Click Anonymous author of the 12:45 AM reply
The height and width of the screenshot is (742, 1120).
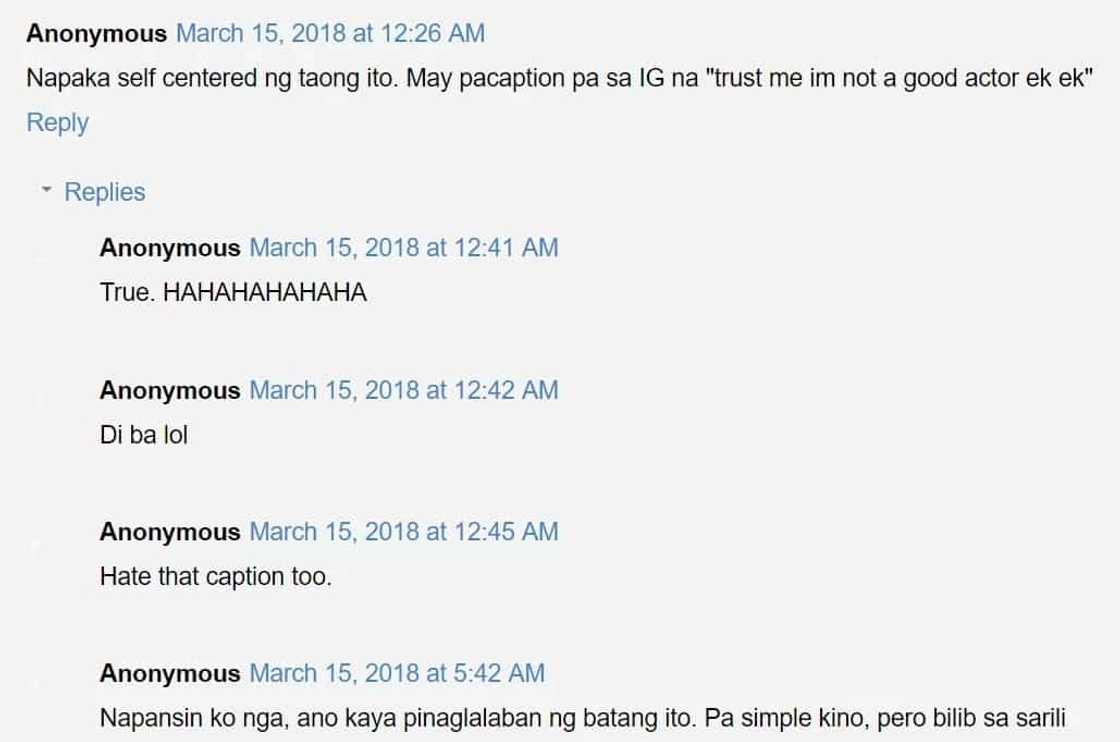click(170, 532)
